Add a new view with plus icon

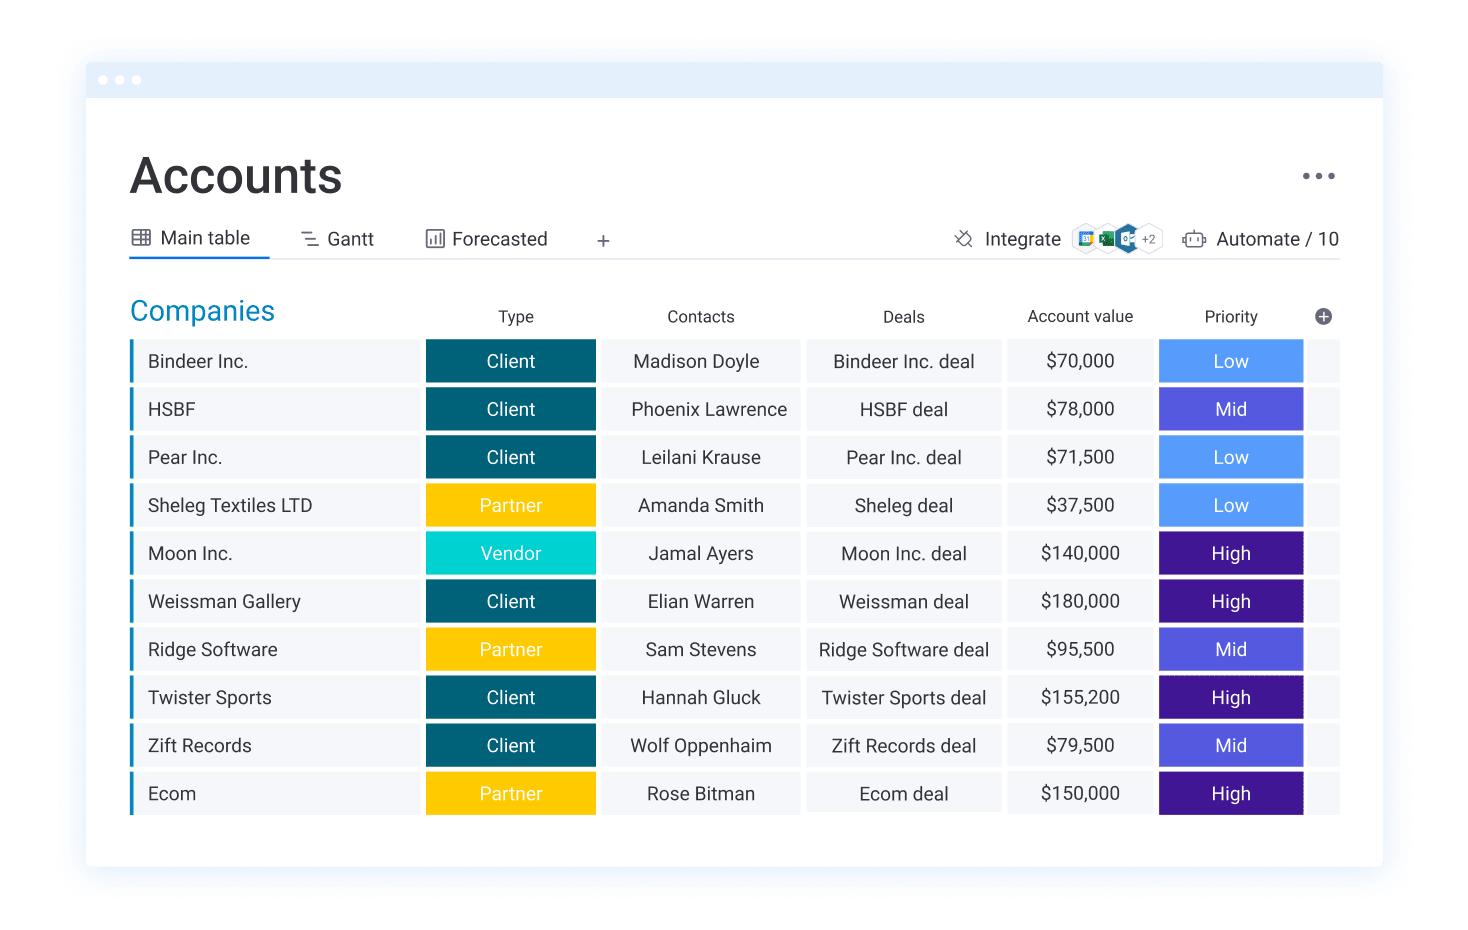click(603, 240)
